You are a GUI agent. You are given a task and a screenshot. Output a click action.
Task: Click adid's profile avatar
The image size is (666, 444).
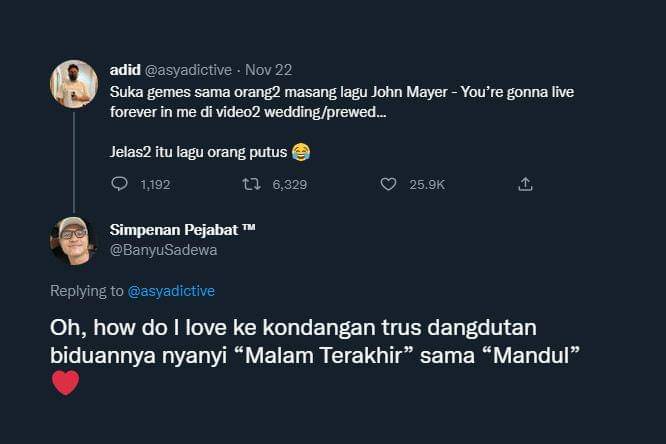tap(74, 84)
